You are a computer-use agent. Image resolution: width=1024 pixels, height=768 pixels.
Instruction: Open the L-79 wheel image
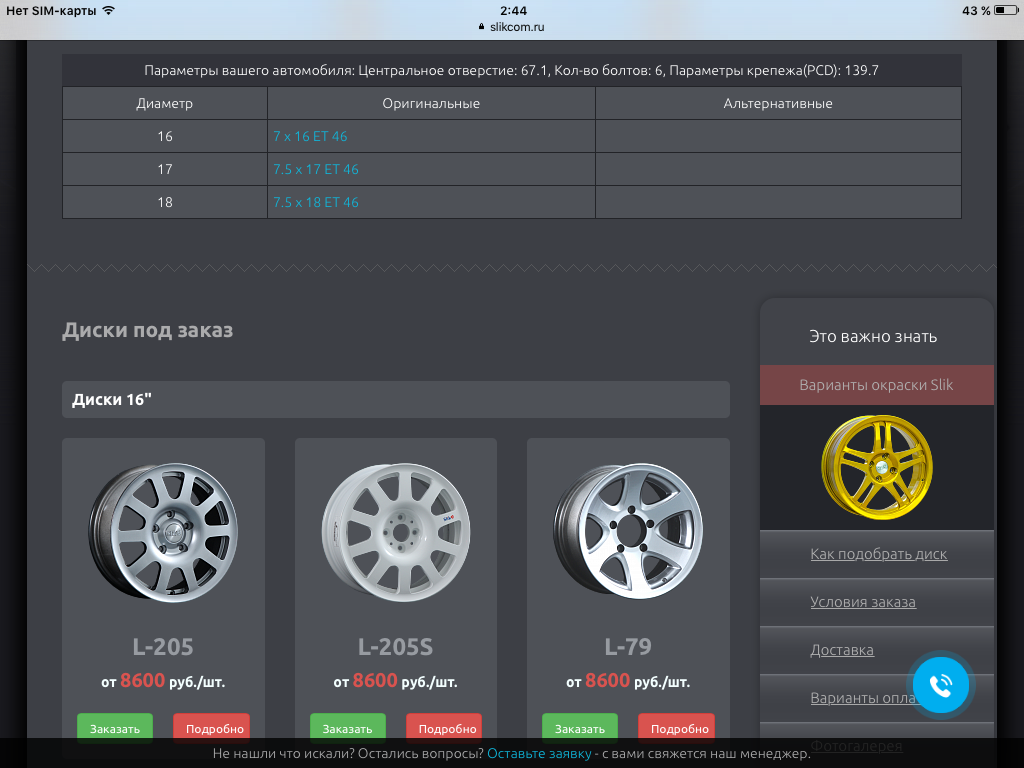pos(628,531)
